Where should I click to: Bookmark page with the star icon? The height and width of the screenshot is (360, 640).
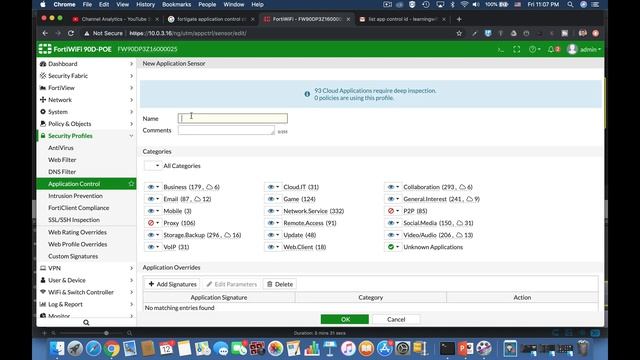tap(459, 33)
